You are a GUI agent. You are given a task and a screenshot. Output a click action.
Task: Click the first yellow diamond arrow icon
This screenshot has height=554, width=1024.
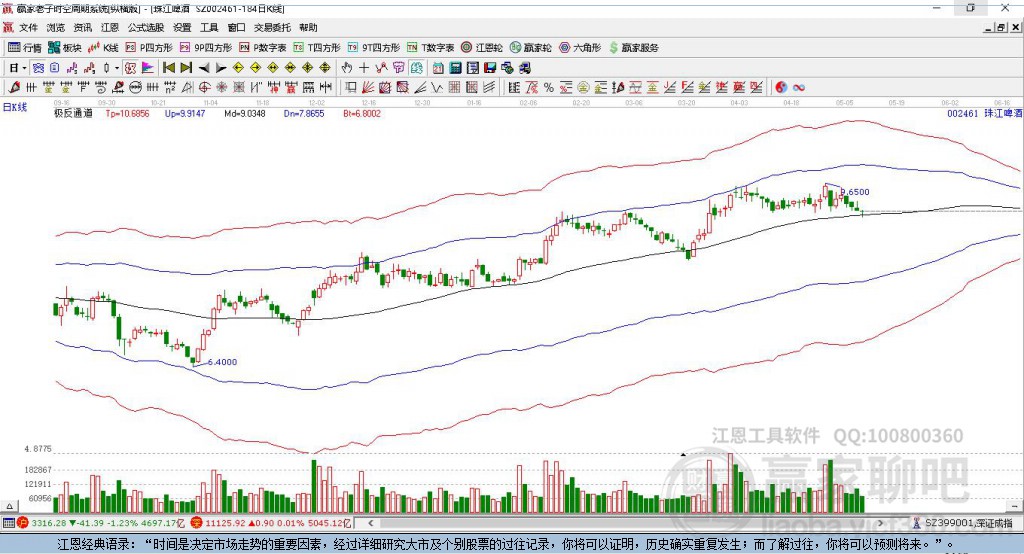238,68
